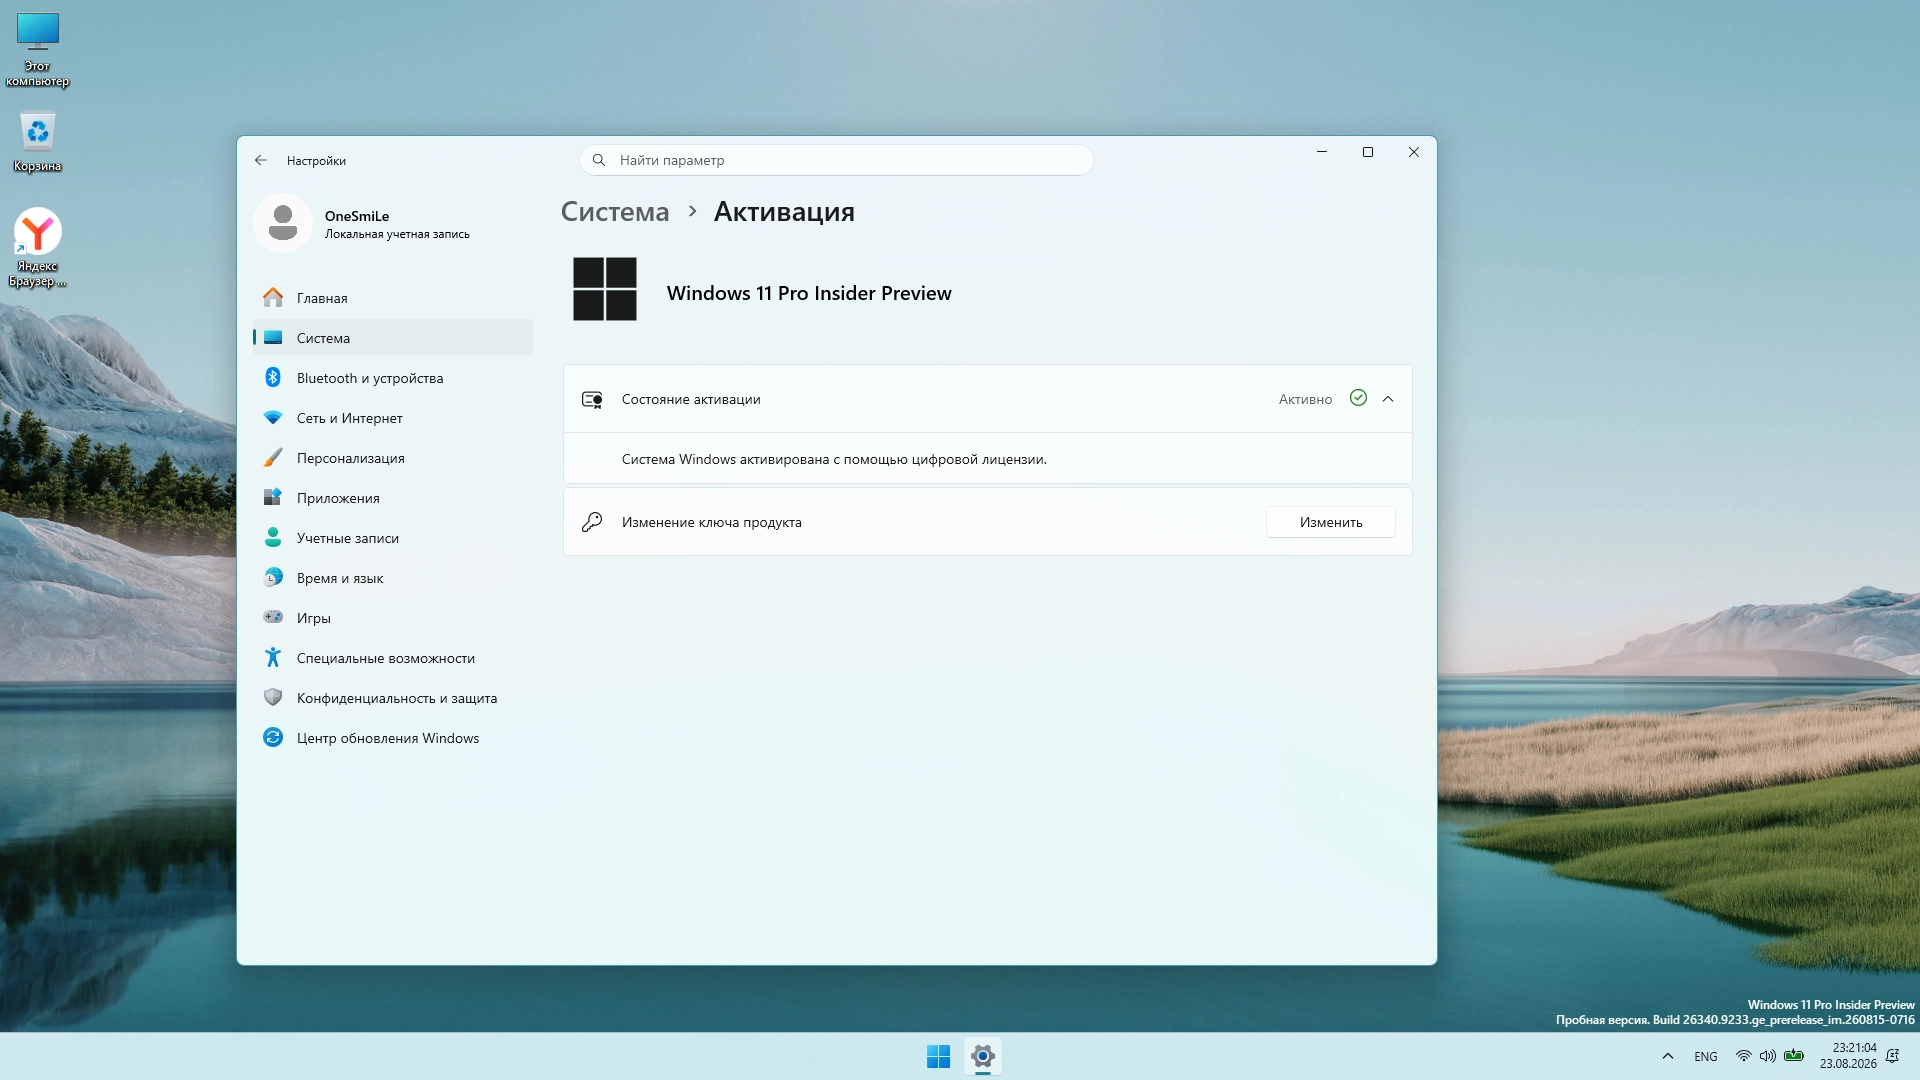
Task: Open the taskbar clock and date
Action: pos(1848,1056)
